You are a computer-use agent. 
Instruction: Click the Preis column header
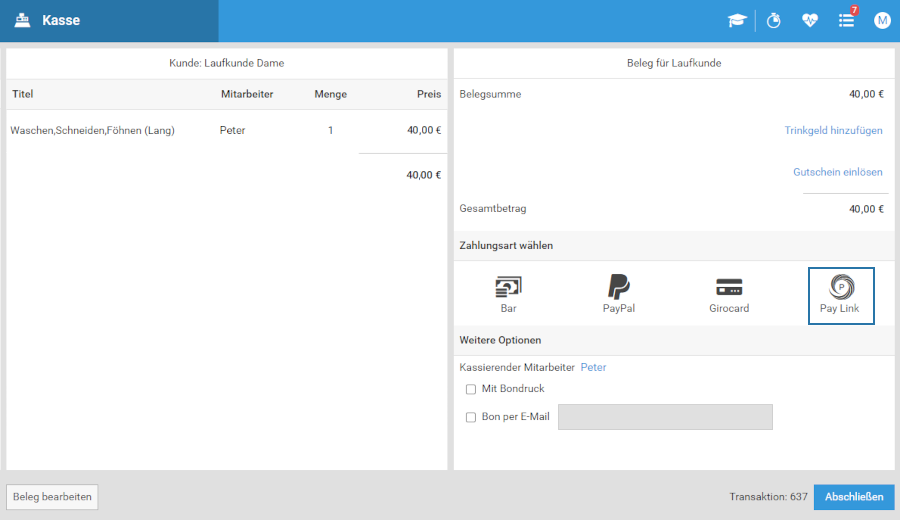point(429,94)
